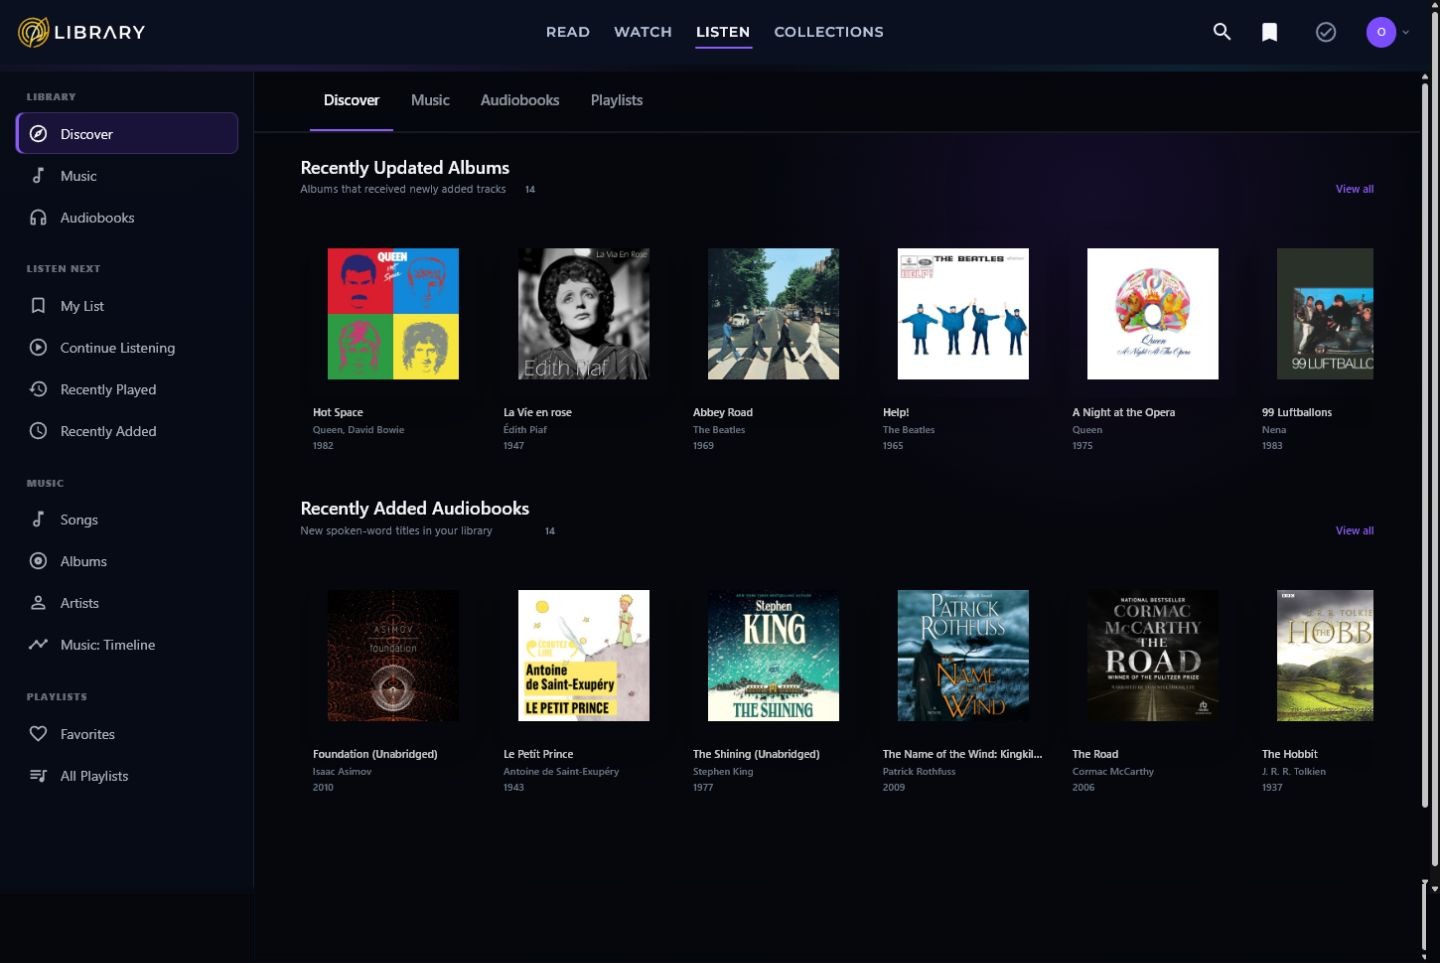Viewport: 1440px width, 963px height.
Task: View all Recently Updated Albums
Action: (x=1354, y=189)
